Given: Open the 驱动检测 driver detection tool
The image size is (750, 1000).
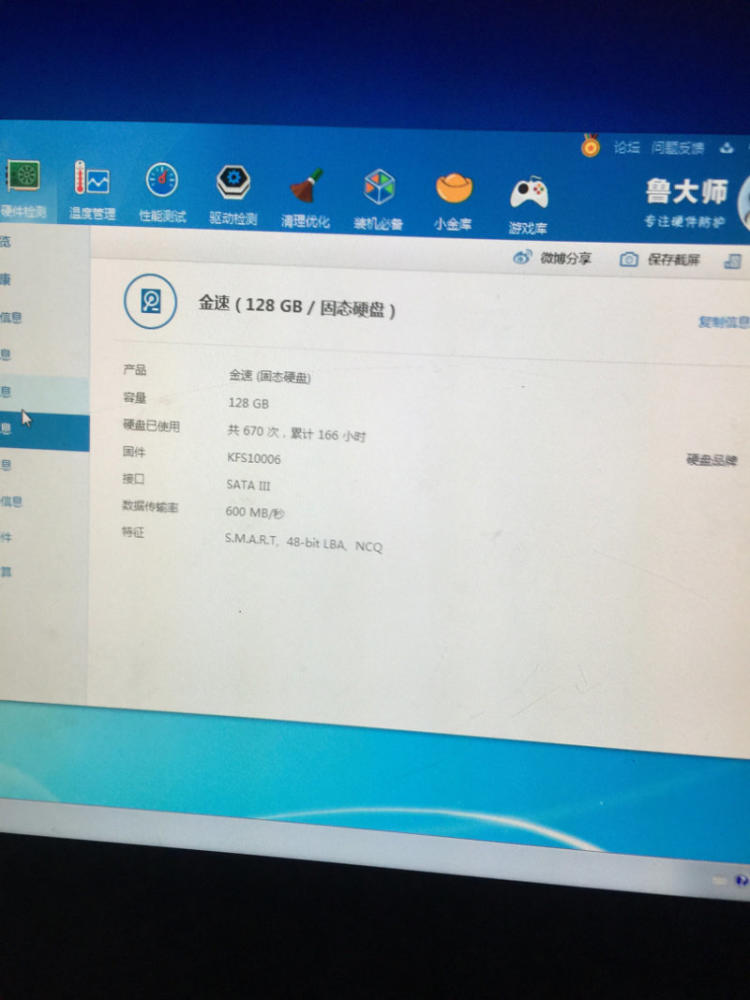Looking at the screenshot, I should 233,196.
